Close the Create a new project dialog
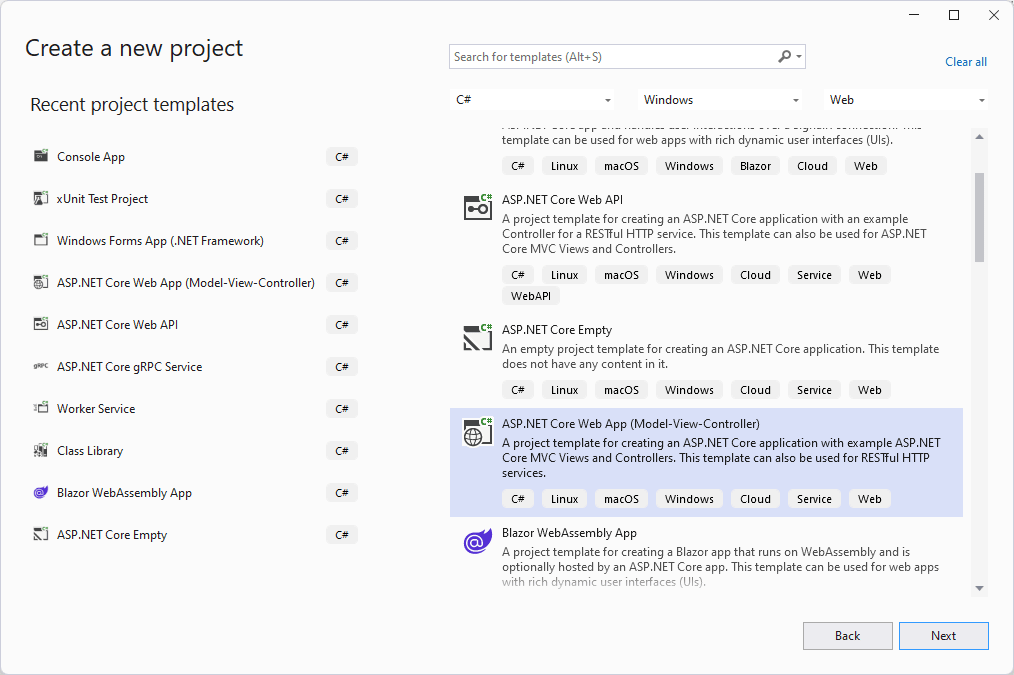 (994, 15)
